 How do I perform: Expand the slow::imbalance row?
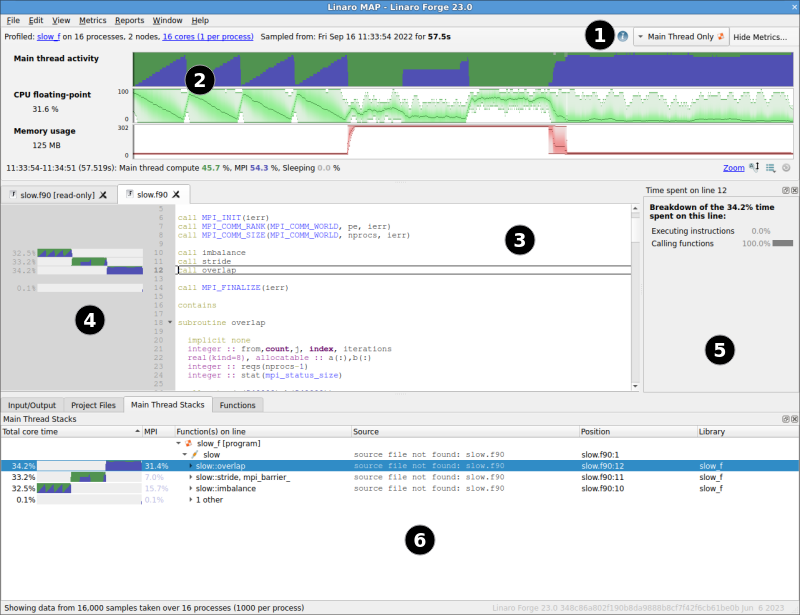click(191, 488)
